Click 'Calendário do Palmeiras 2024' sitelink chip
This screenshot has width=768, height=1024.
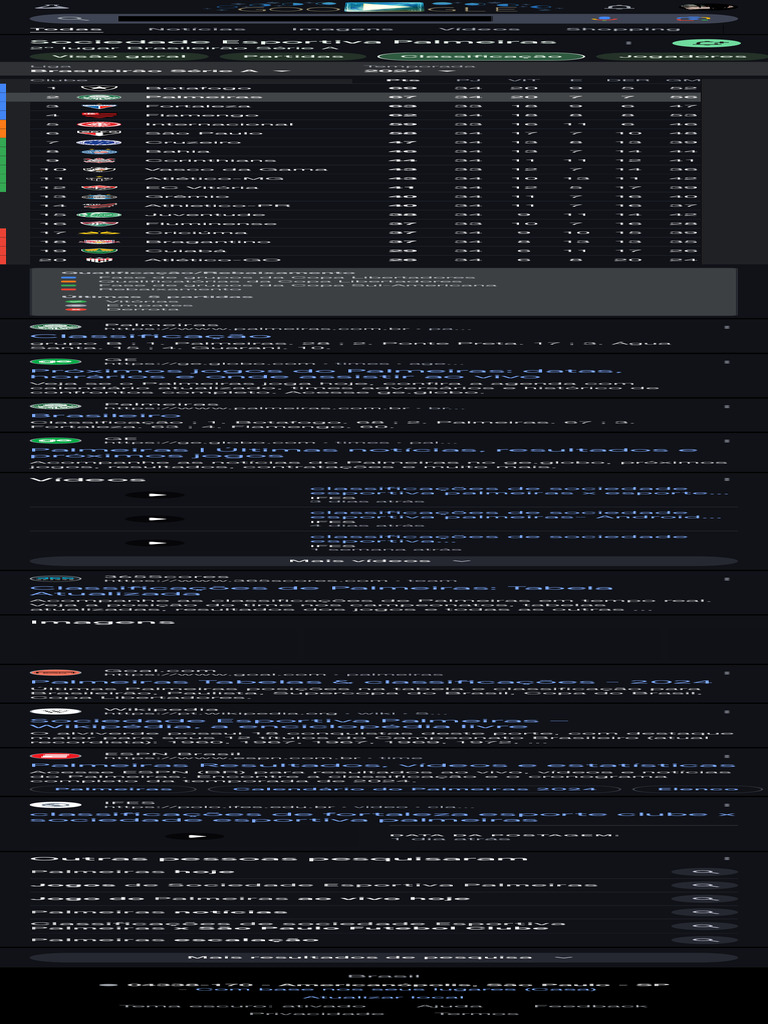[413, 789]
